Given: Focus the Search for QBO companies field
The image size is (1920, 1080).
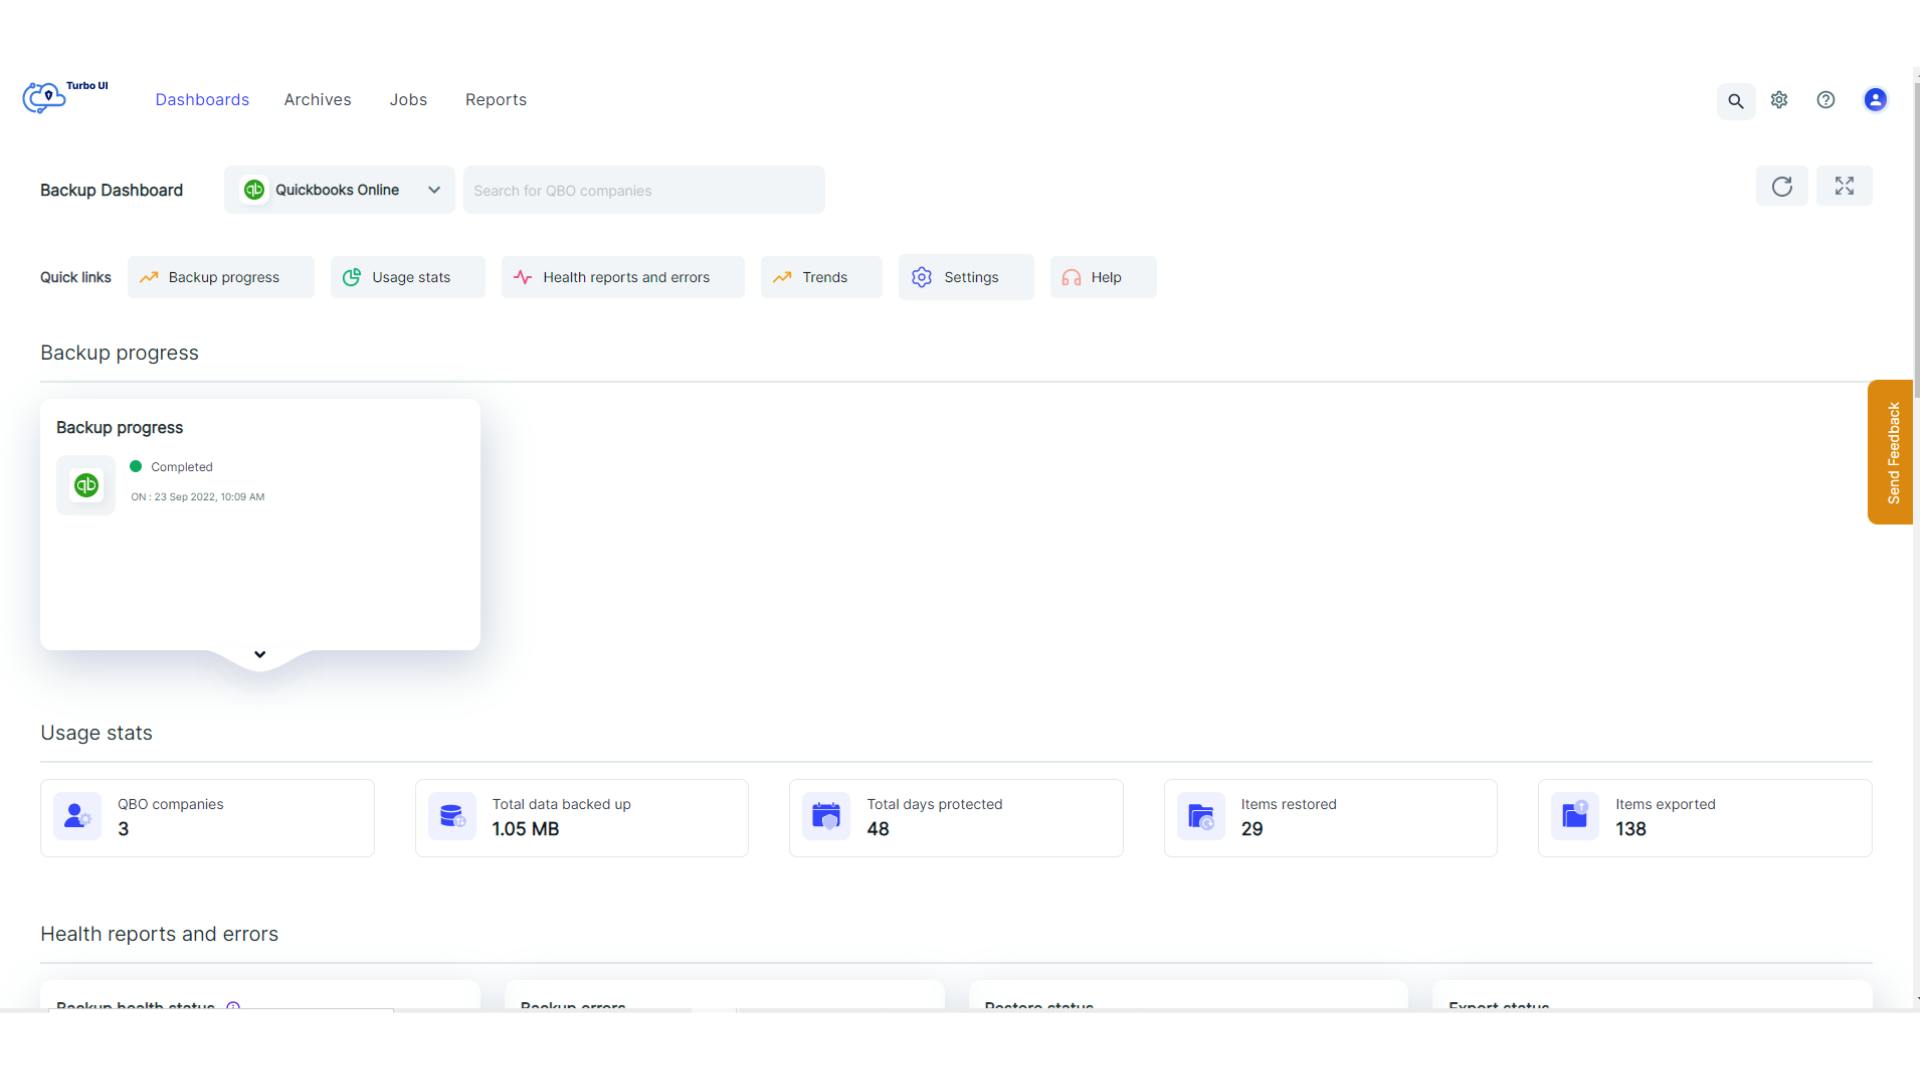Looking at the screenshot, I should click(643, 190).
